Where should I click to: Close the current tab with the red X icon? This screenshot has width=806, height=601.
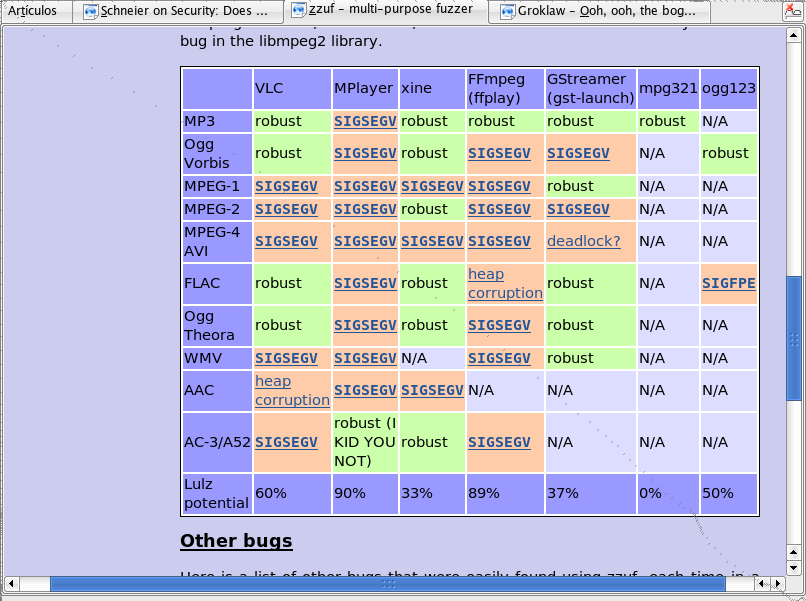tap(792, 10)
